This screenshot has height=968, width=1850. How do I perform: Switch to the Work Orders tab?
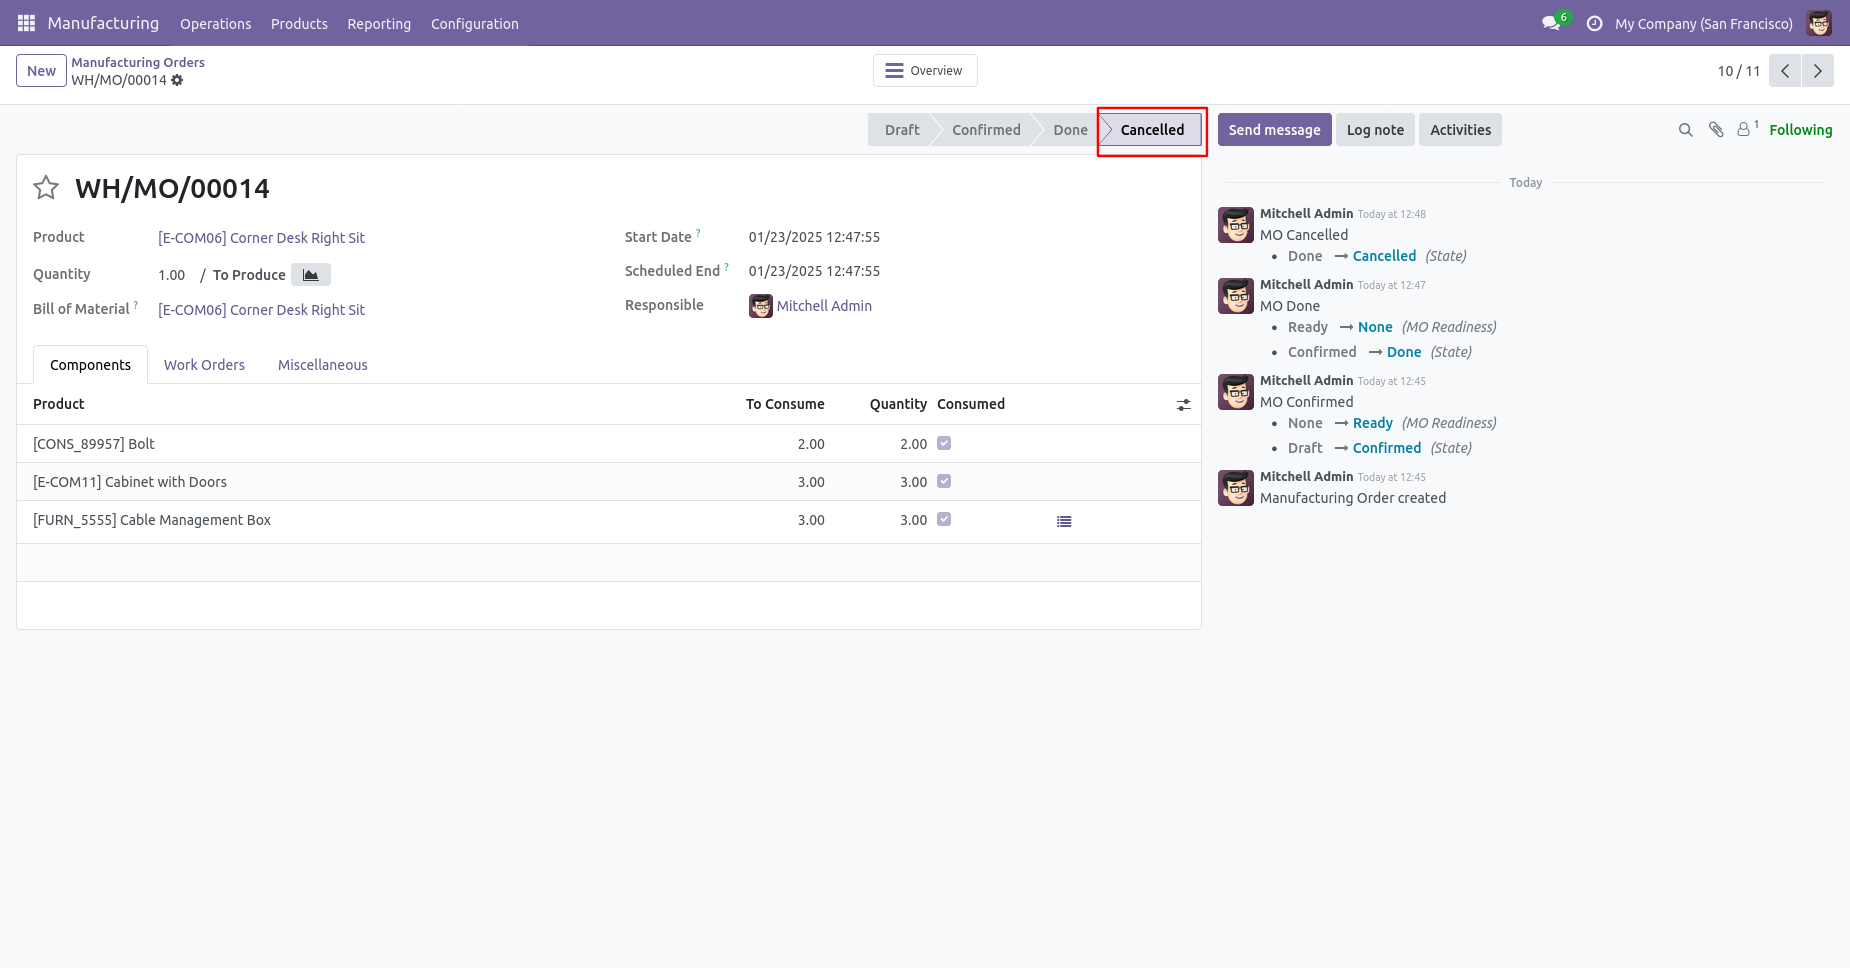[x=204, y=365]
